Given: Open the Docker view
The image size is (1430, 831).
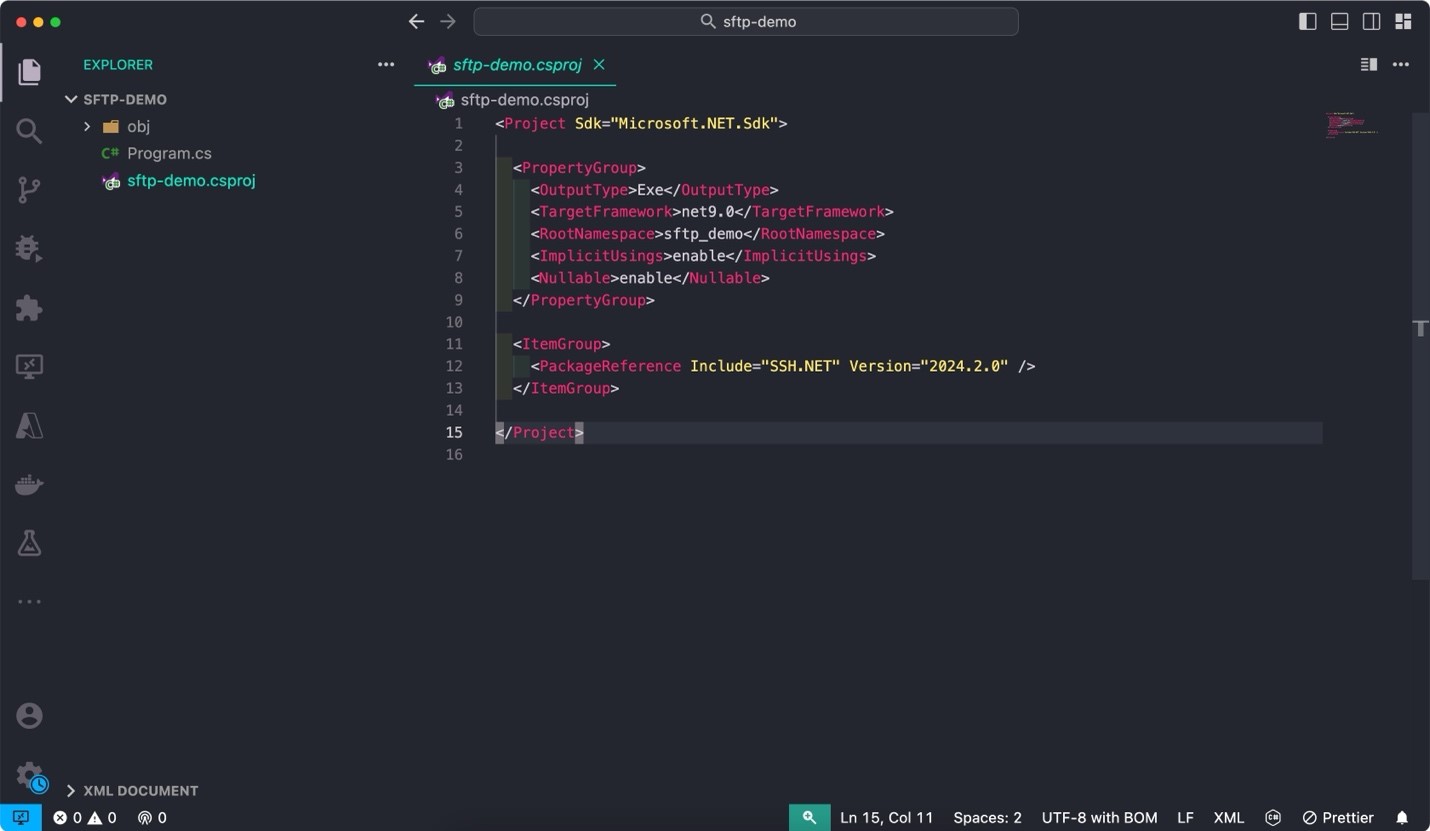Looking at the screenshot, I should [29, 485].
